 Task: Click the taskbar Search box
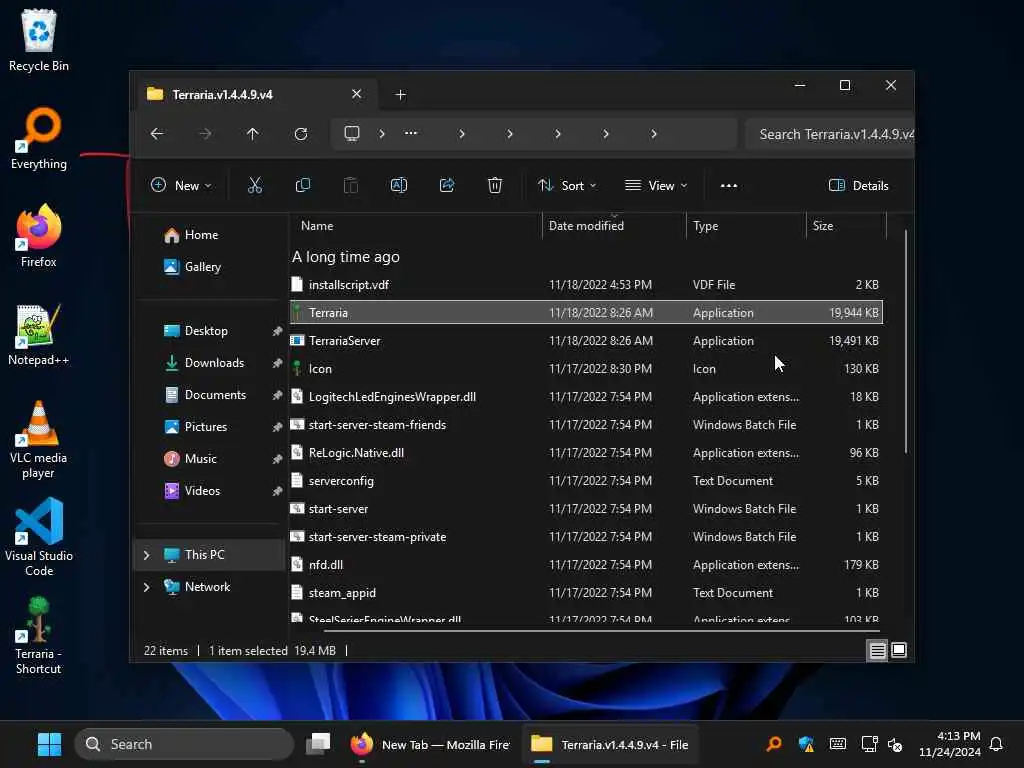click(184, 744)
